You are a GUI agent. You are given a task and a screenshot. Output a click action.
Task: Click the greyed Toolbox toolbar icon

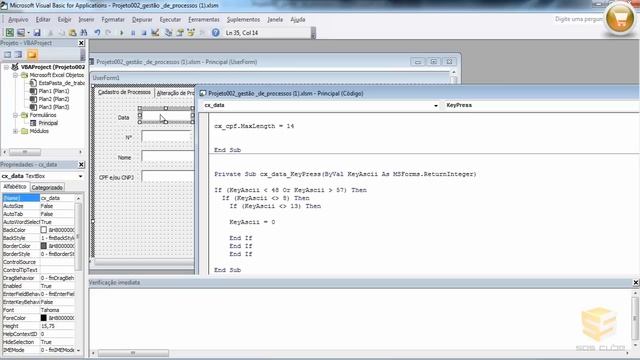(202, 33)
